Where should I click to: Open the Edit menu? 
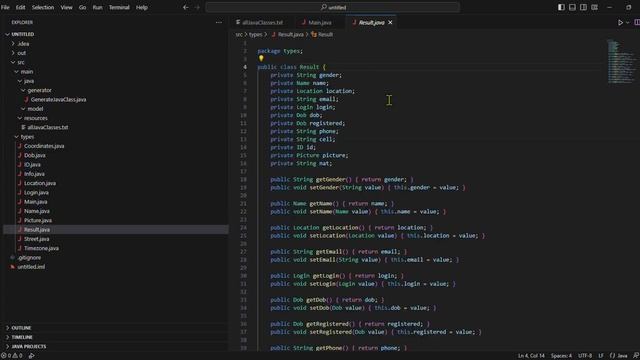click(x=20, y=7)
